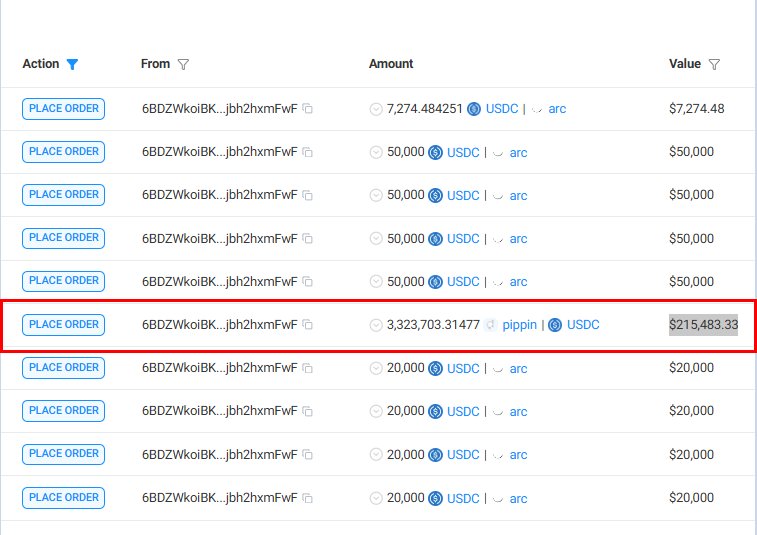
Task: Open the arc link in the 7,274.484251 row
Action: coord(557,109)
